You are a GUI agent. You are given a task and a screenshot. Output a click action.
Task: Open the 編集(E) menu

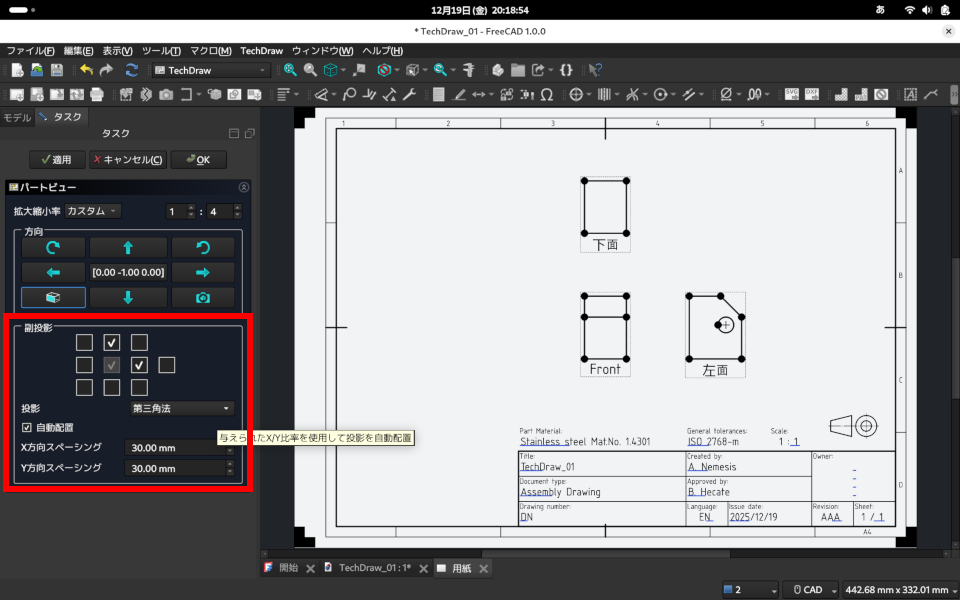(78, 51)
